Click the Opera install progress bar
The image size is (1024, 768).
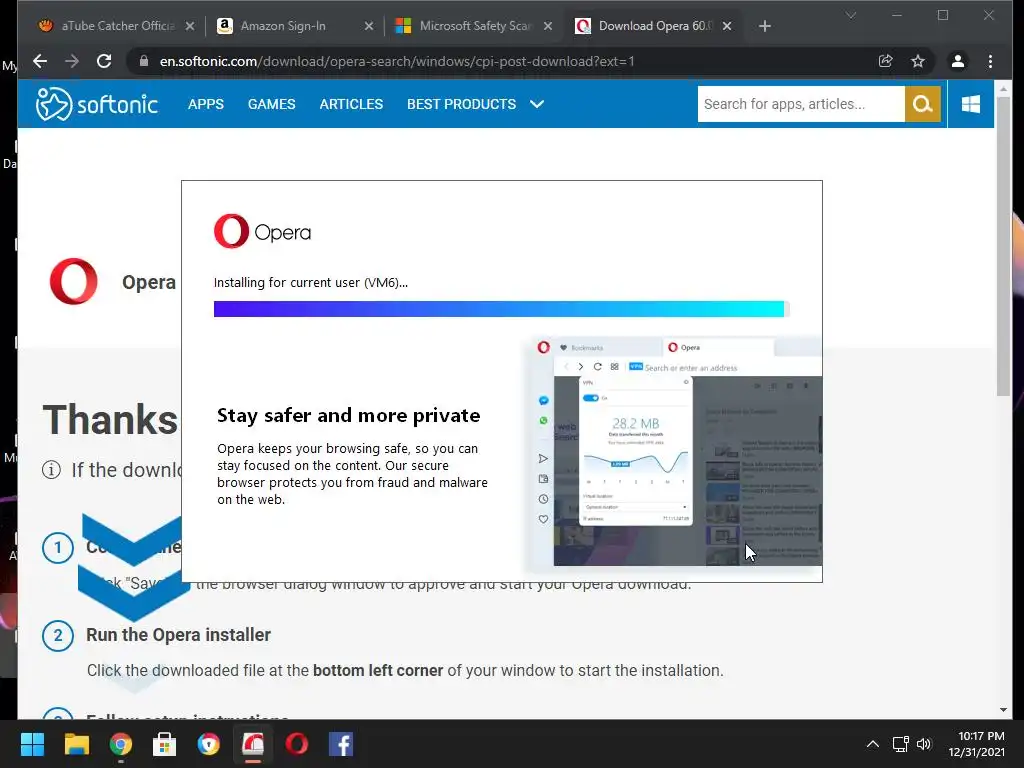(x=502, y=309)
